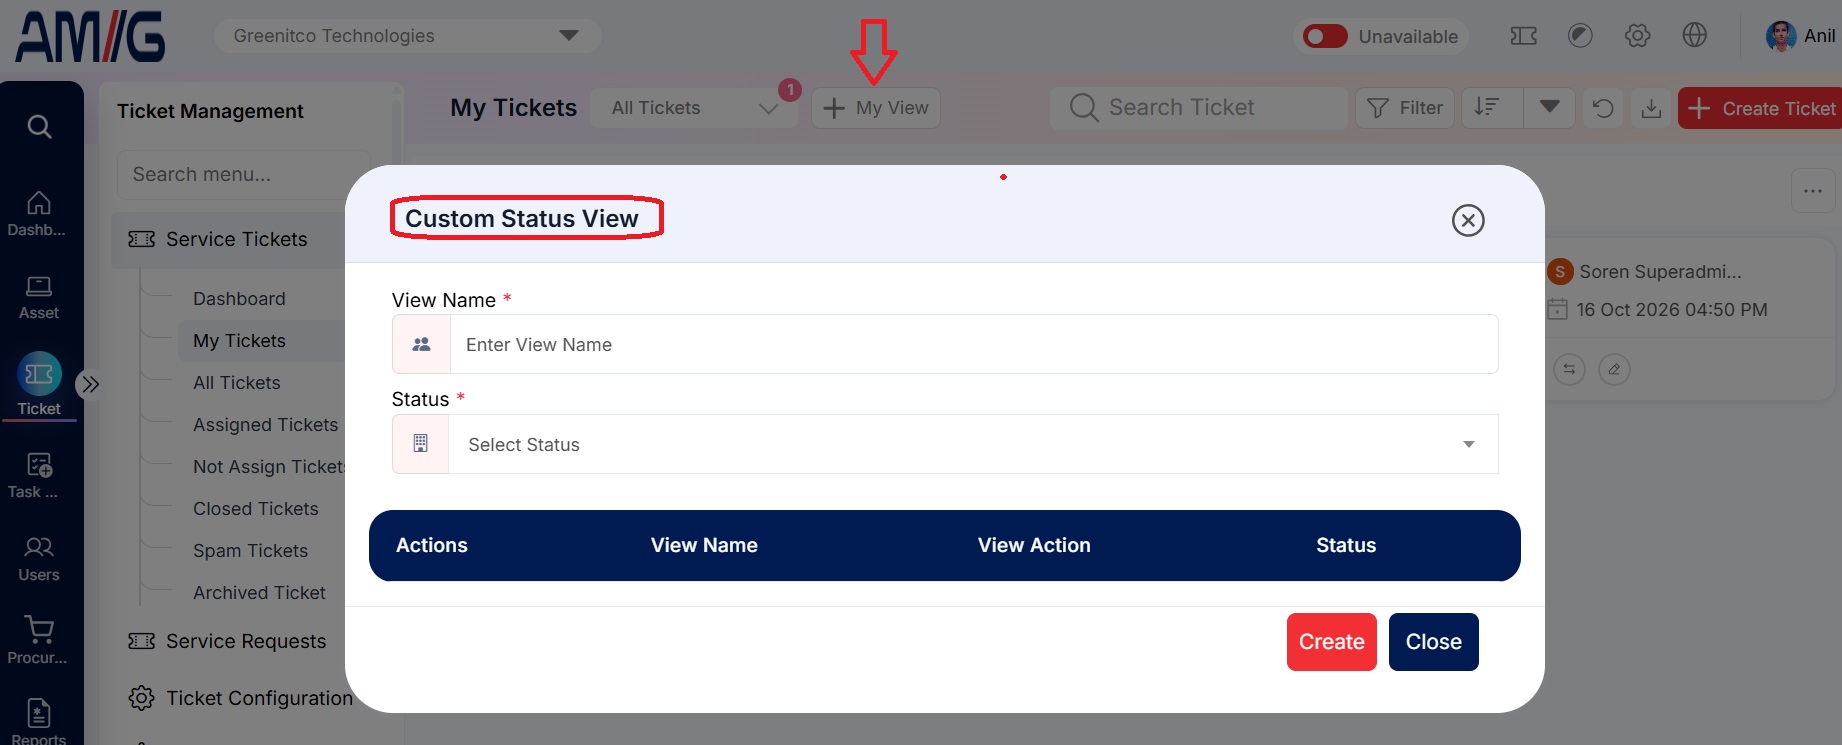Click the refresh tickets icon

coord(1602,108)
